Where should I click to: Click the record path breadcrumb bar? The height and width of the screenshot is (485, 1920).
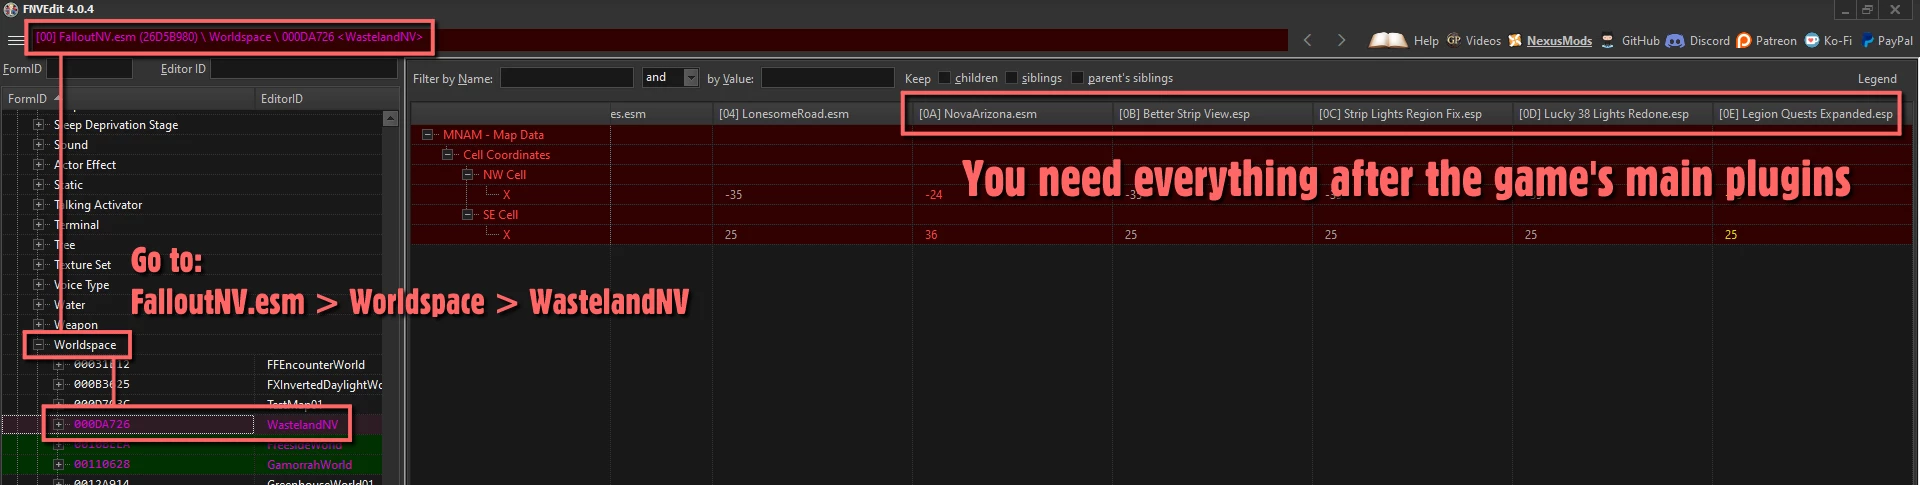pyautogui.click(x=659, y=40)
